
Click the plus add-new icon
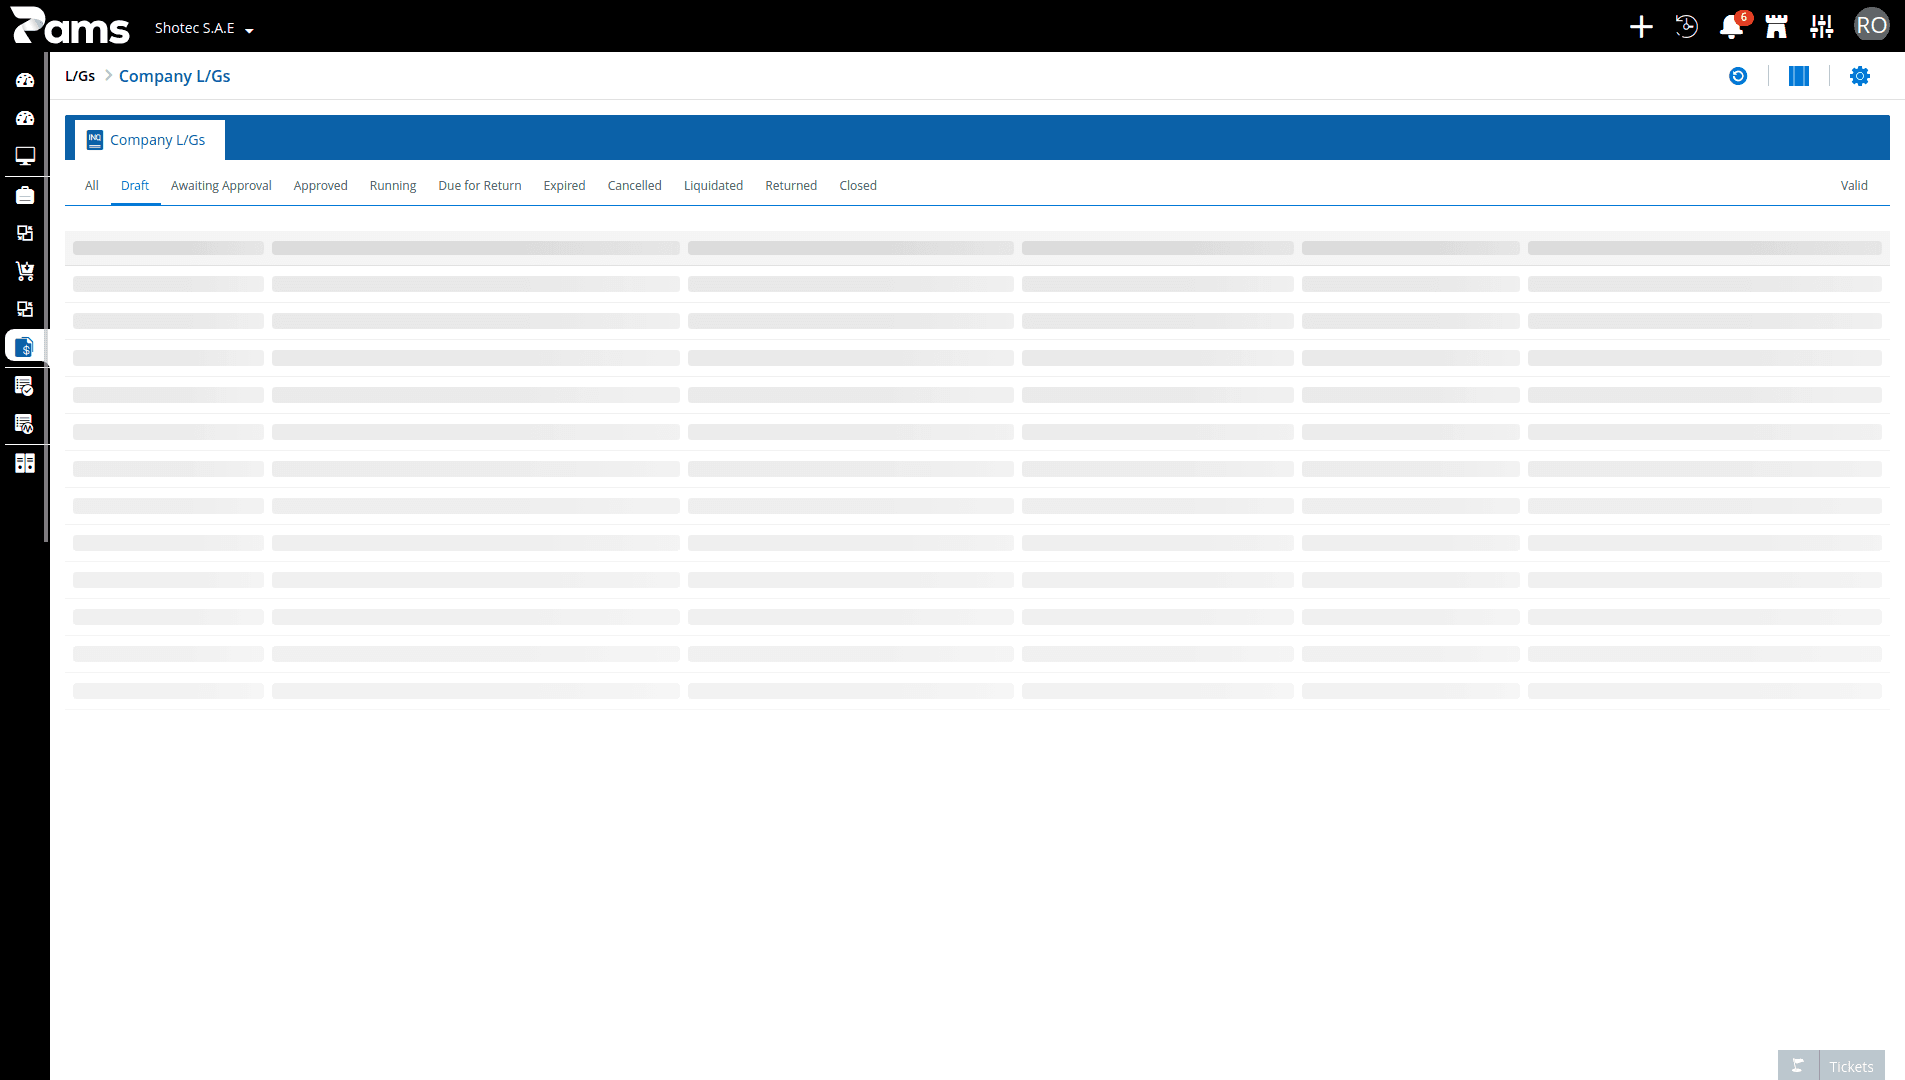[x=1641, y=27]
